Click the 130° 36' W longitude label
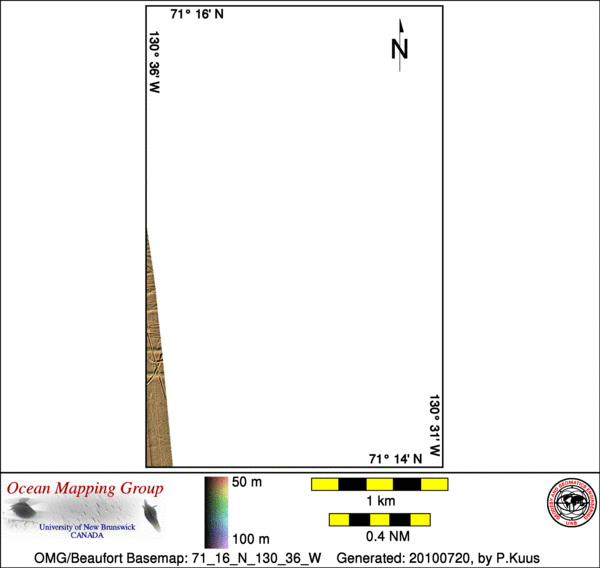Screen dimensions: 600x568 pos(155,62)
